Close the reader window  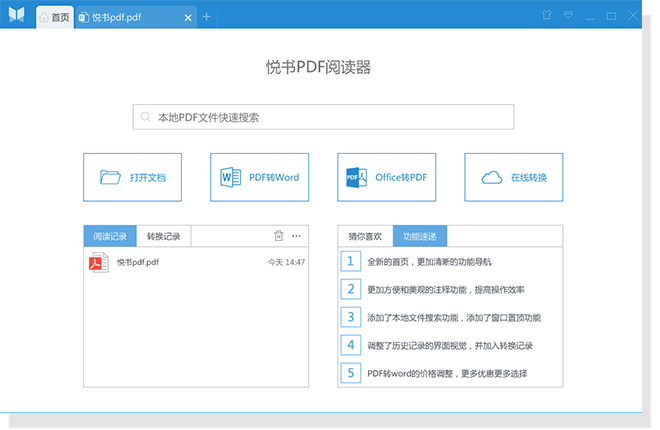pyautogui.click(x=633, y=16)
